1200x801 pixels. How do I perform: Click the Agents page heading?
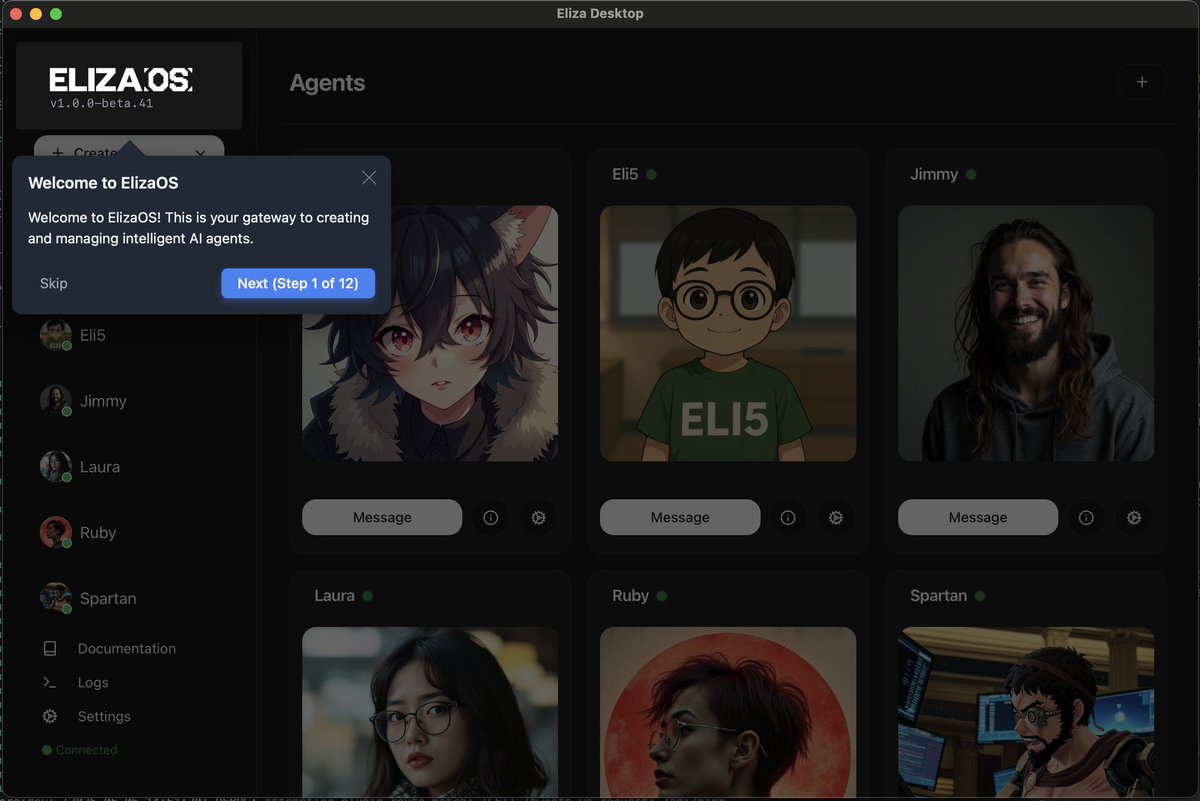point(327,83)
